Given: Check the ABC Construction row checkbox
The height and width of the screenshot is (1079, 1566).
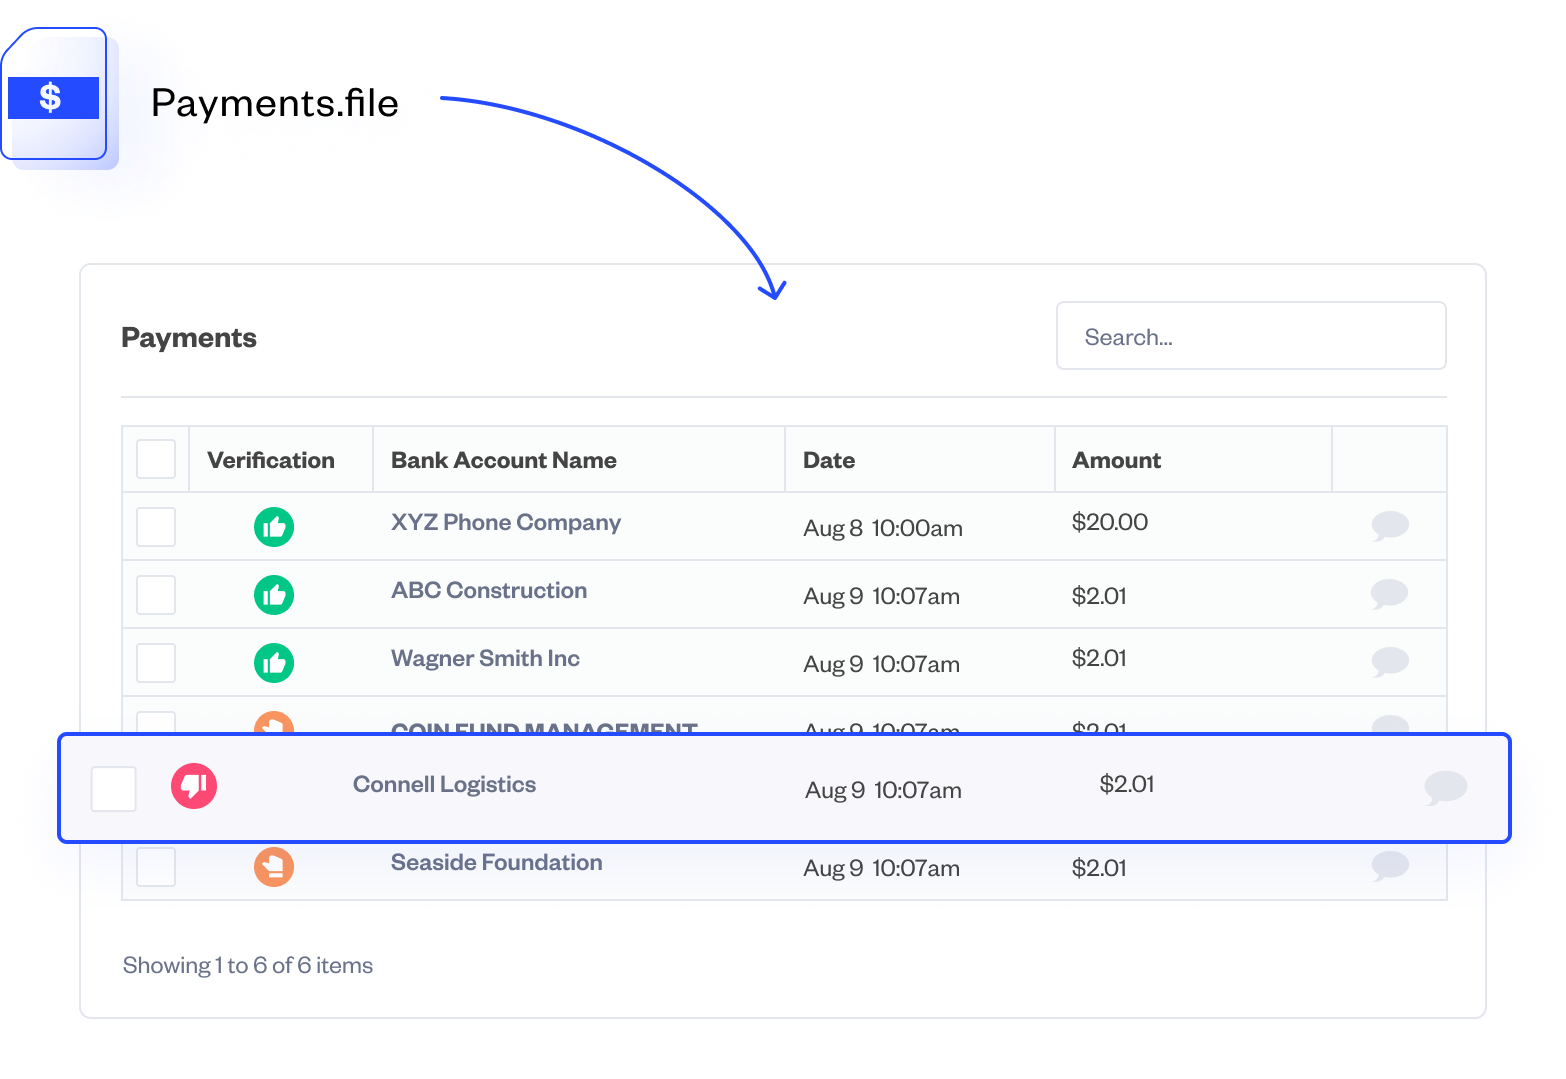Looking at the screenshot, I should coord(156,595).
